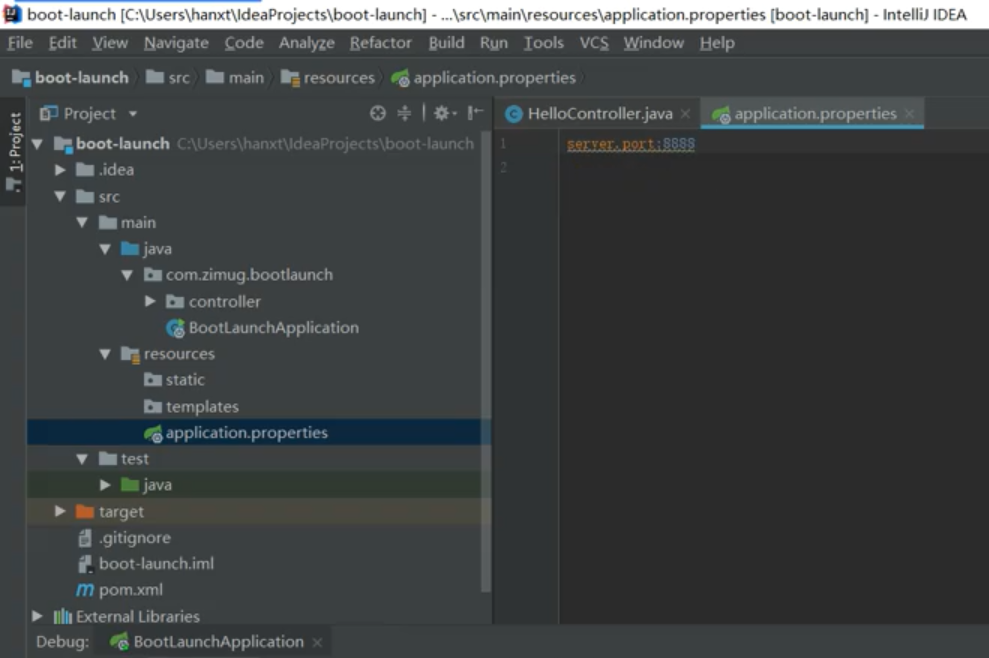Image resolution: width=989 pixels, height=658 pixels.
Task: Open the Analyze menu
Action: pyautogui.click(x=307, y=43)
